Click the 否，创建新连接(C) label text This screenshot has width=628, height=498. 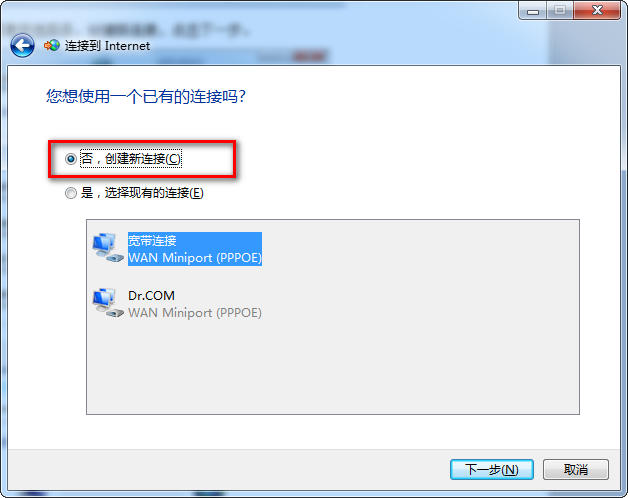(131, 159)
